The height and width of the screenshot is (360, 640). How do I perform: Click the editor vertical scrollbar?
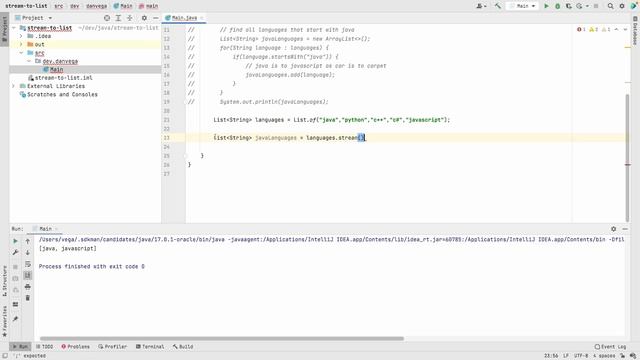[627, 157]
